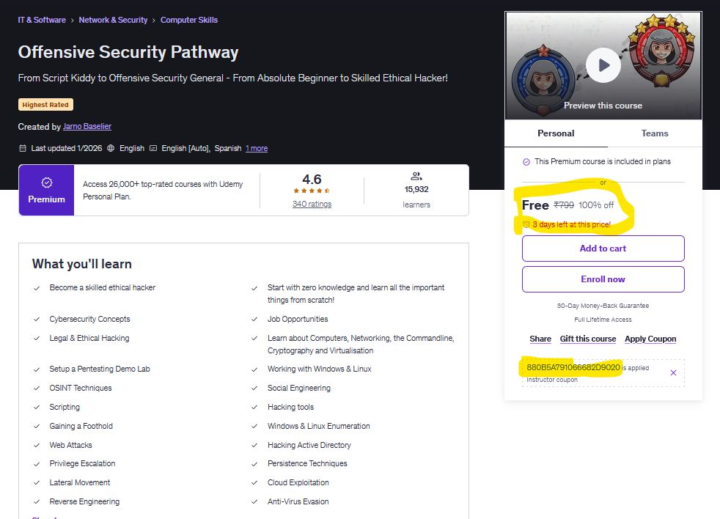Click the 'OSINT Techniques' item
The width and height of the screenshot is (720, 519).
tap(80, 388)
